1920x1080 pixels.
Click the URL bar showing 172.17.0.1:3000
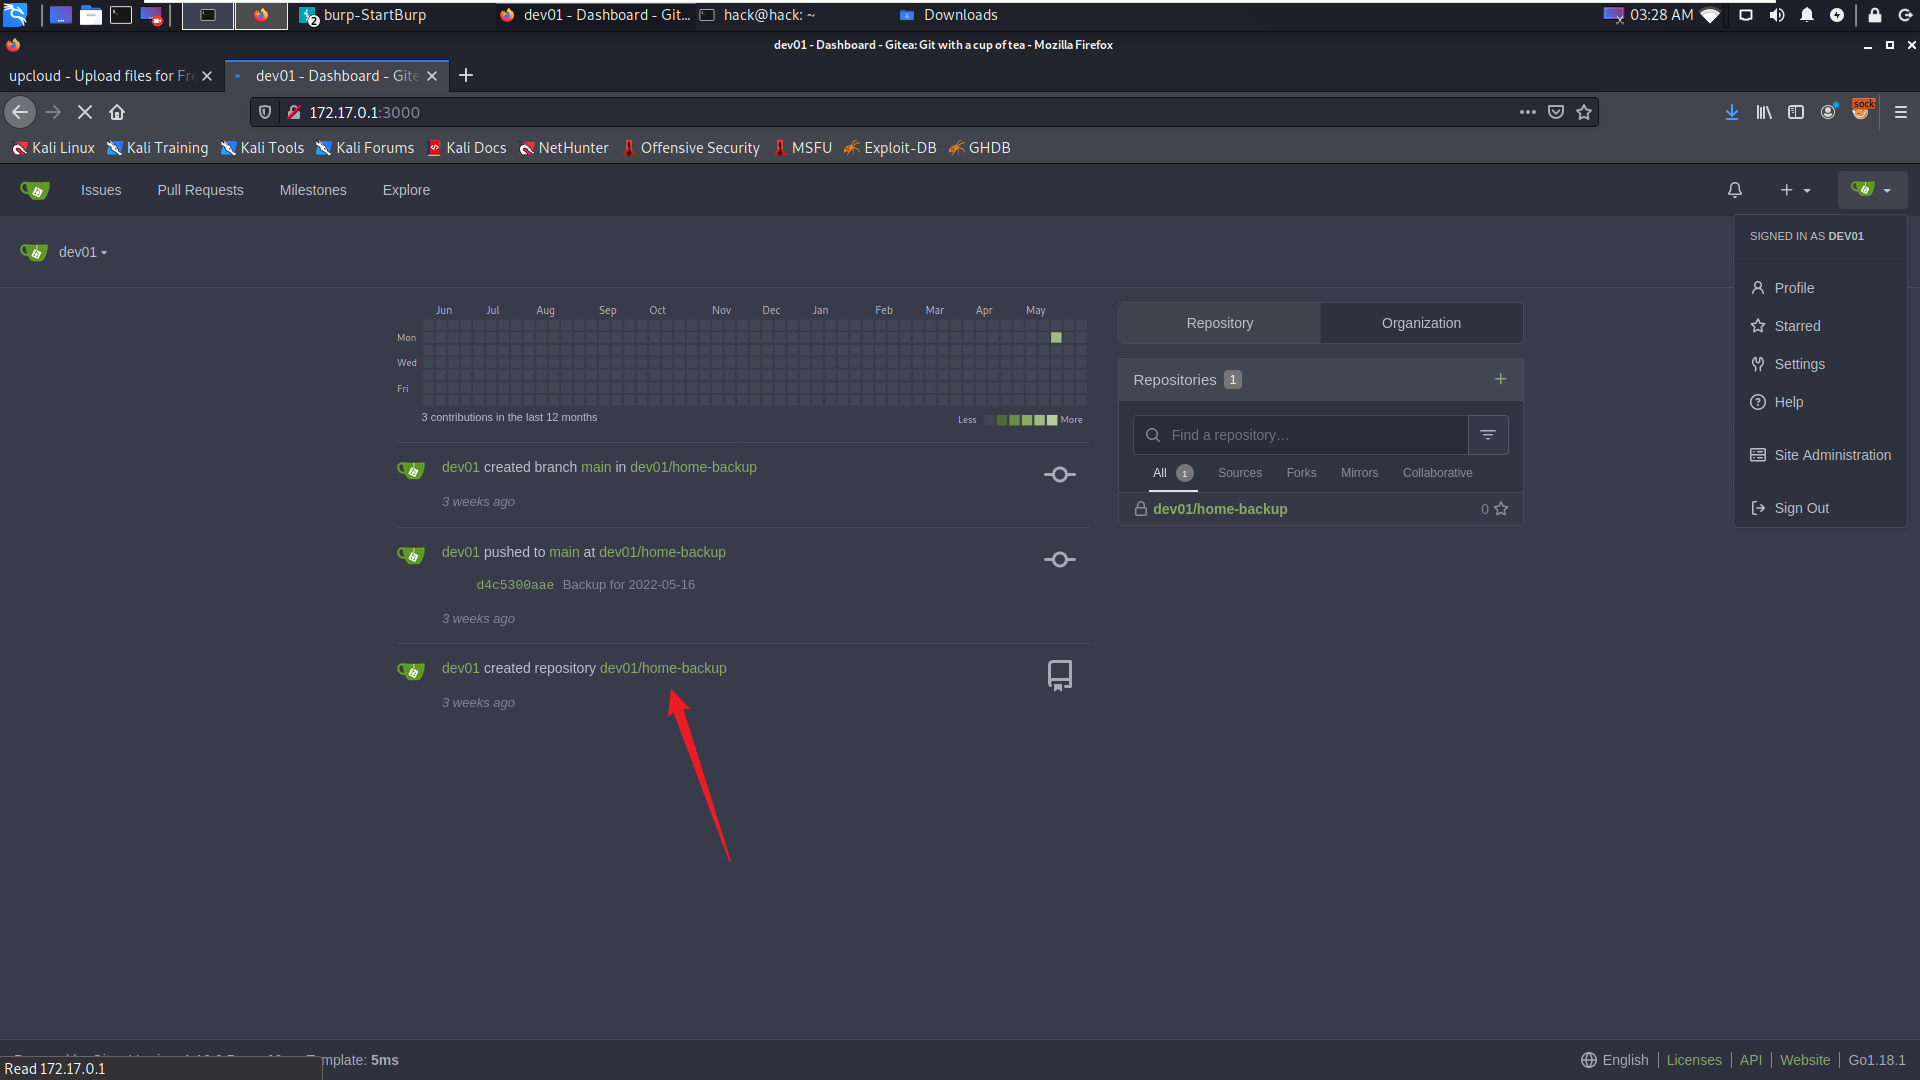[900, 112]
